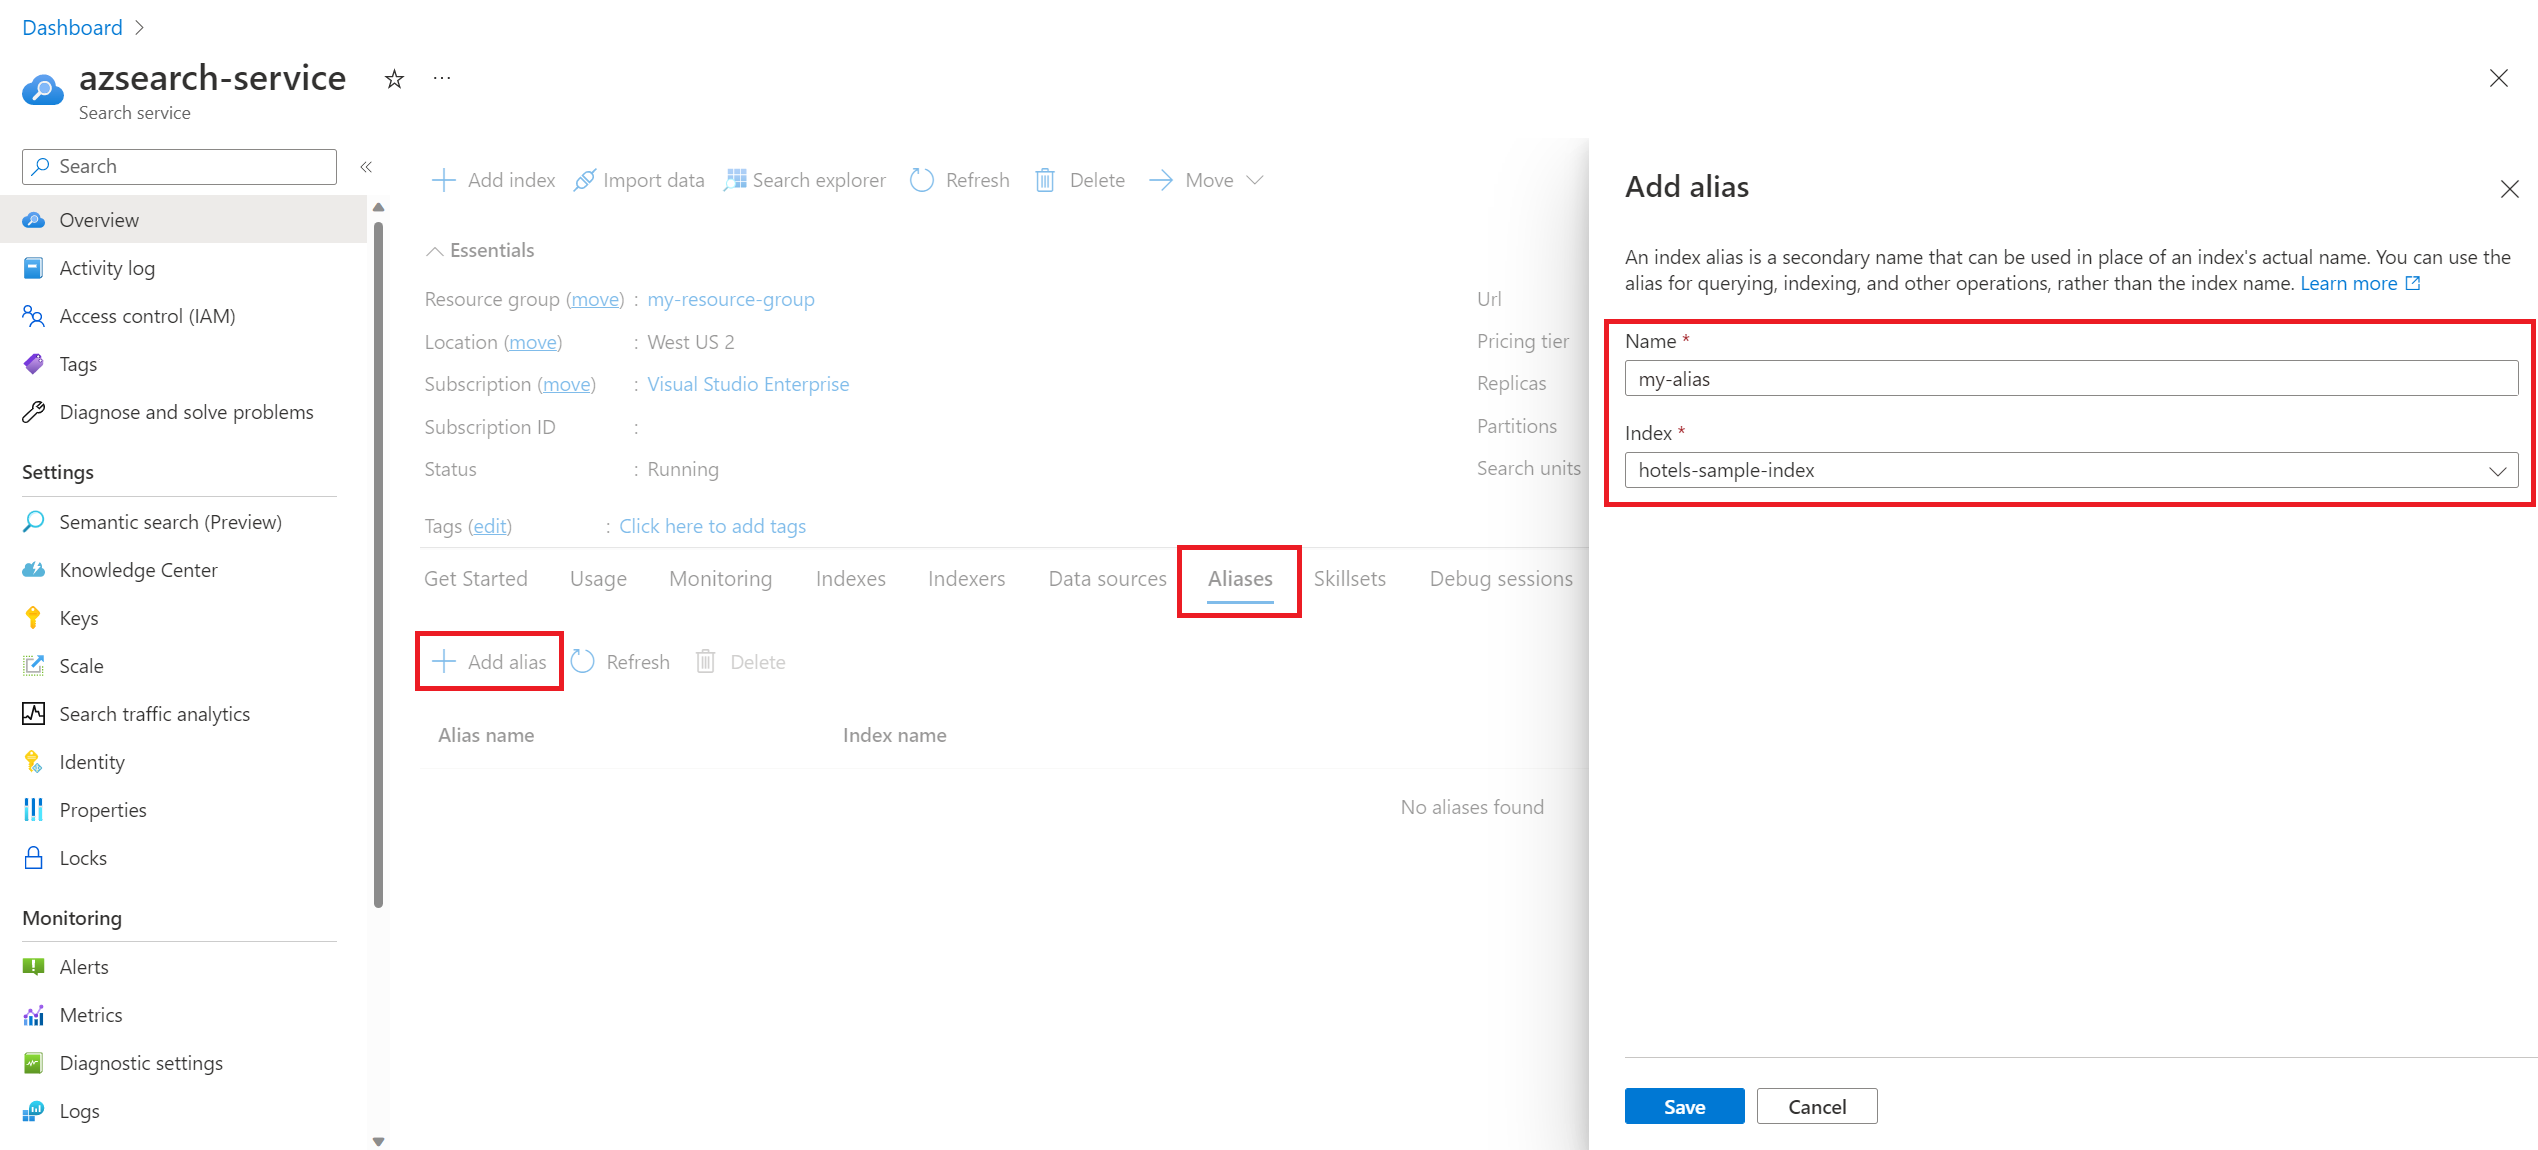Click the Cancel button in Add alias
The image size is (2538, 1150).
point(1816,1106)
